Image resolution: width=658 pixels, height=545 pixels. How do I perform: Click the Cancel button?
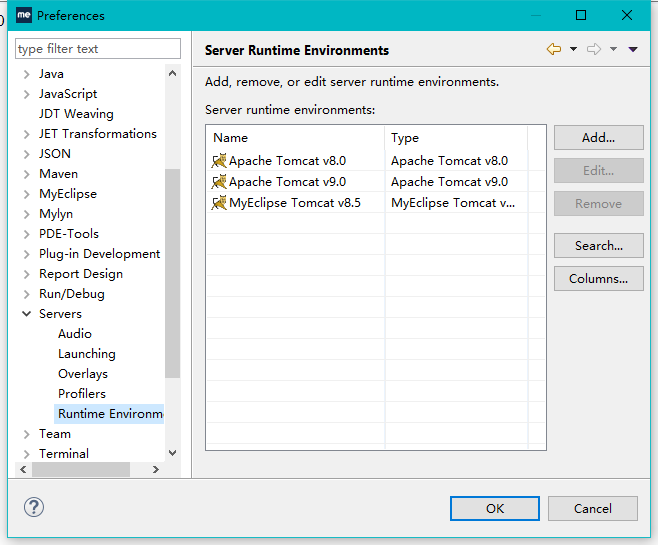(593, 508)
